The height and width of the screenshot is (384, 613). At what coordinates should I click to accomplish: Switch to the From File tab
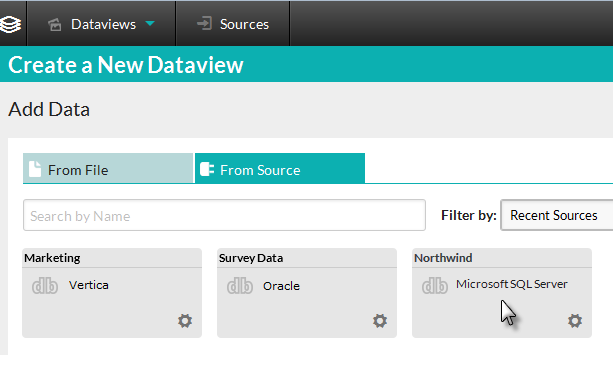108,168
